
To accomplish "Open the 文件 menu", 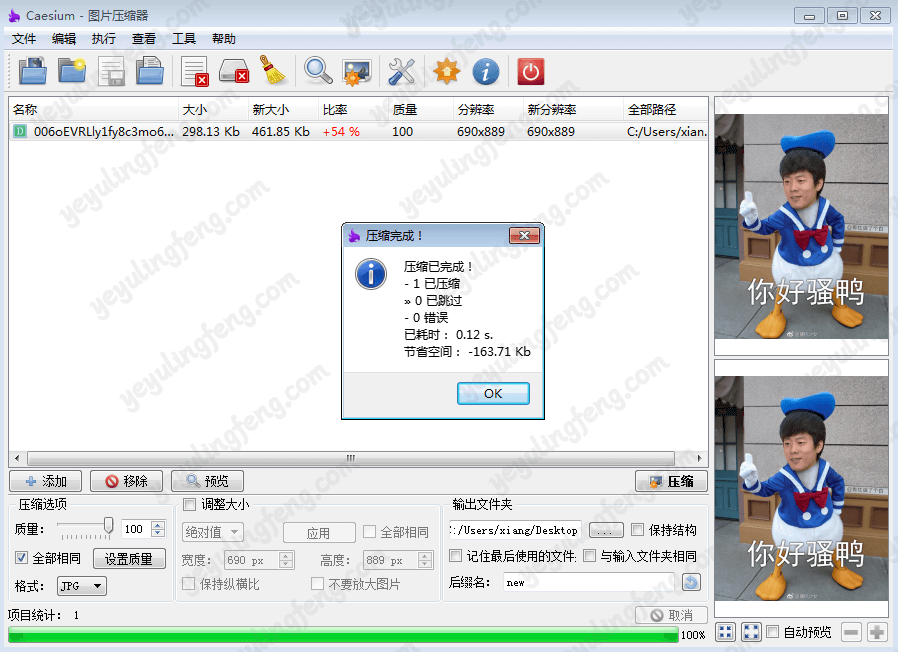I will (24, 38).
